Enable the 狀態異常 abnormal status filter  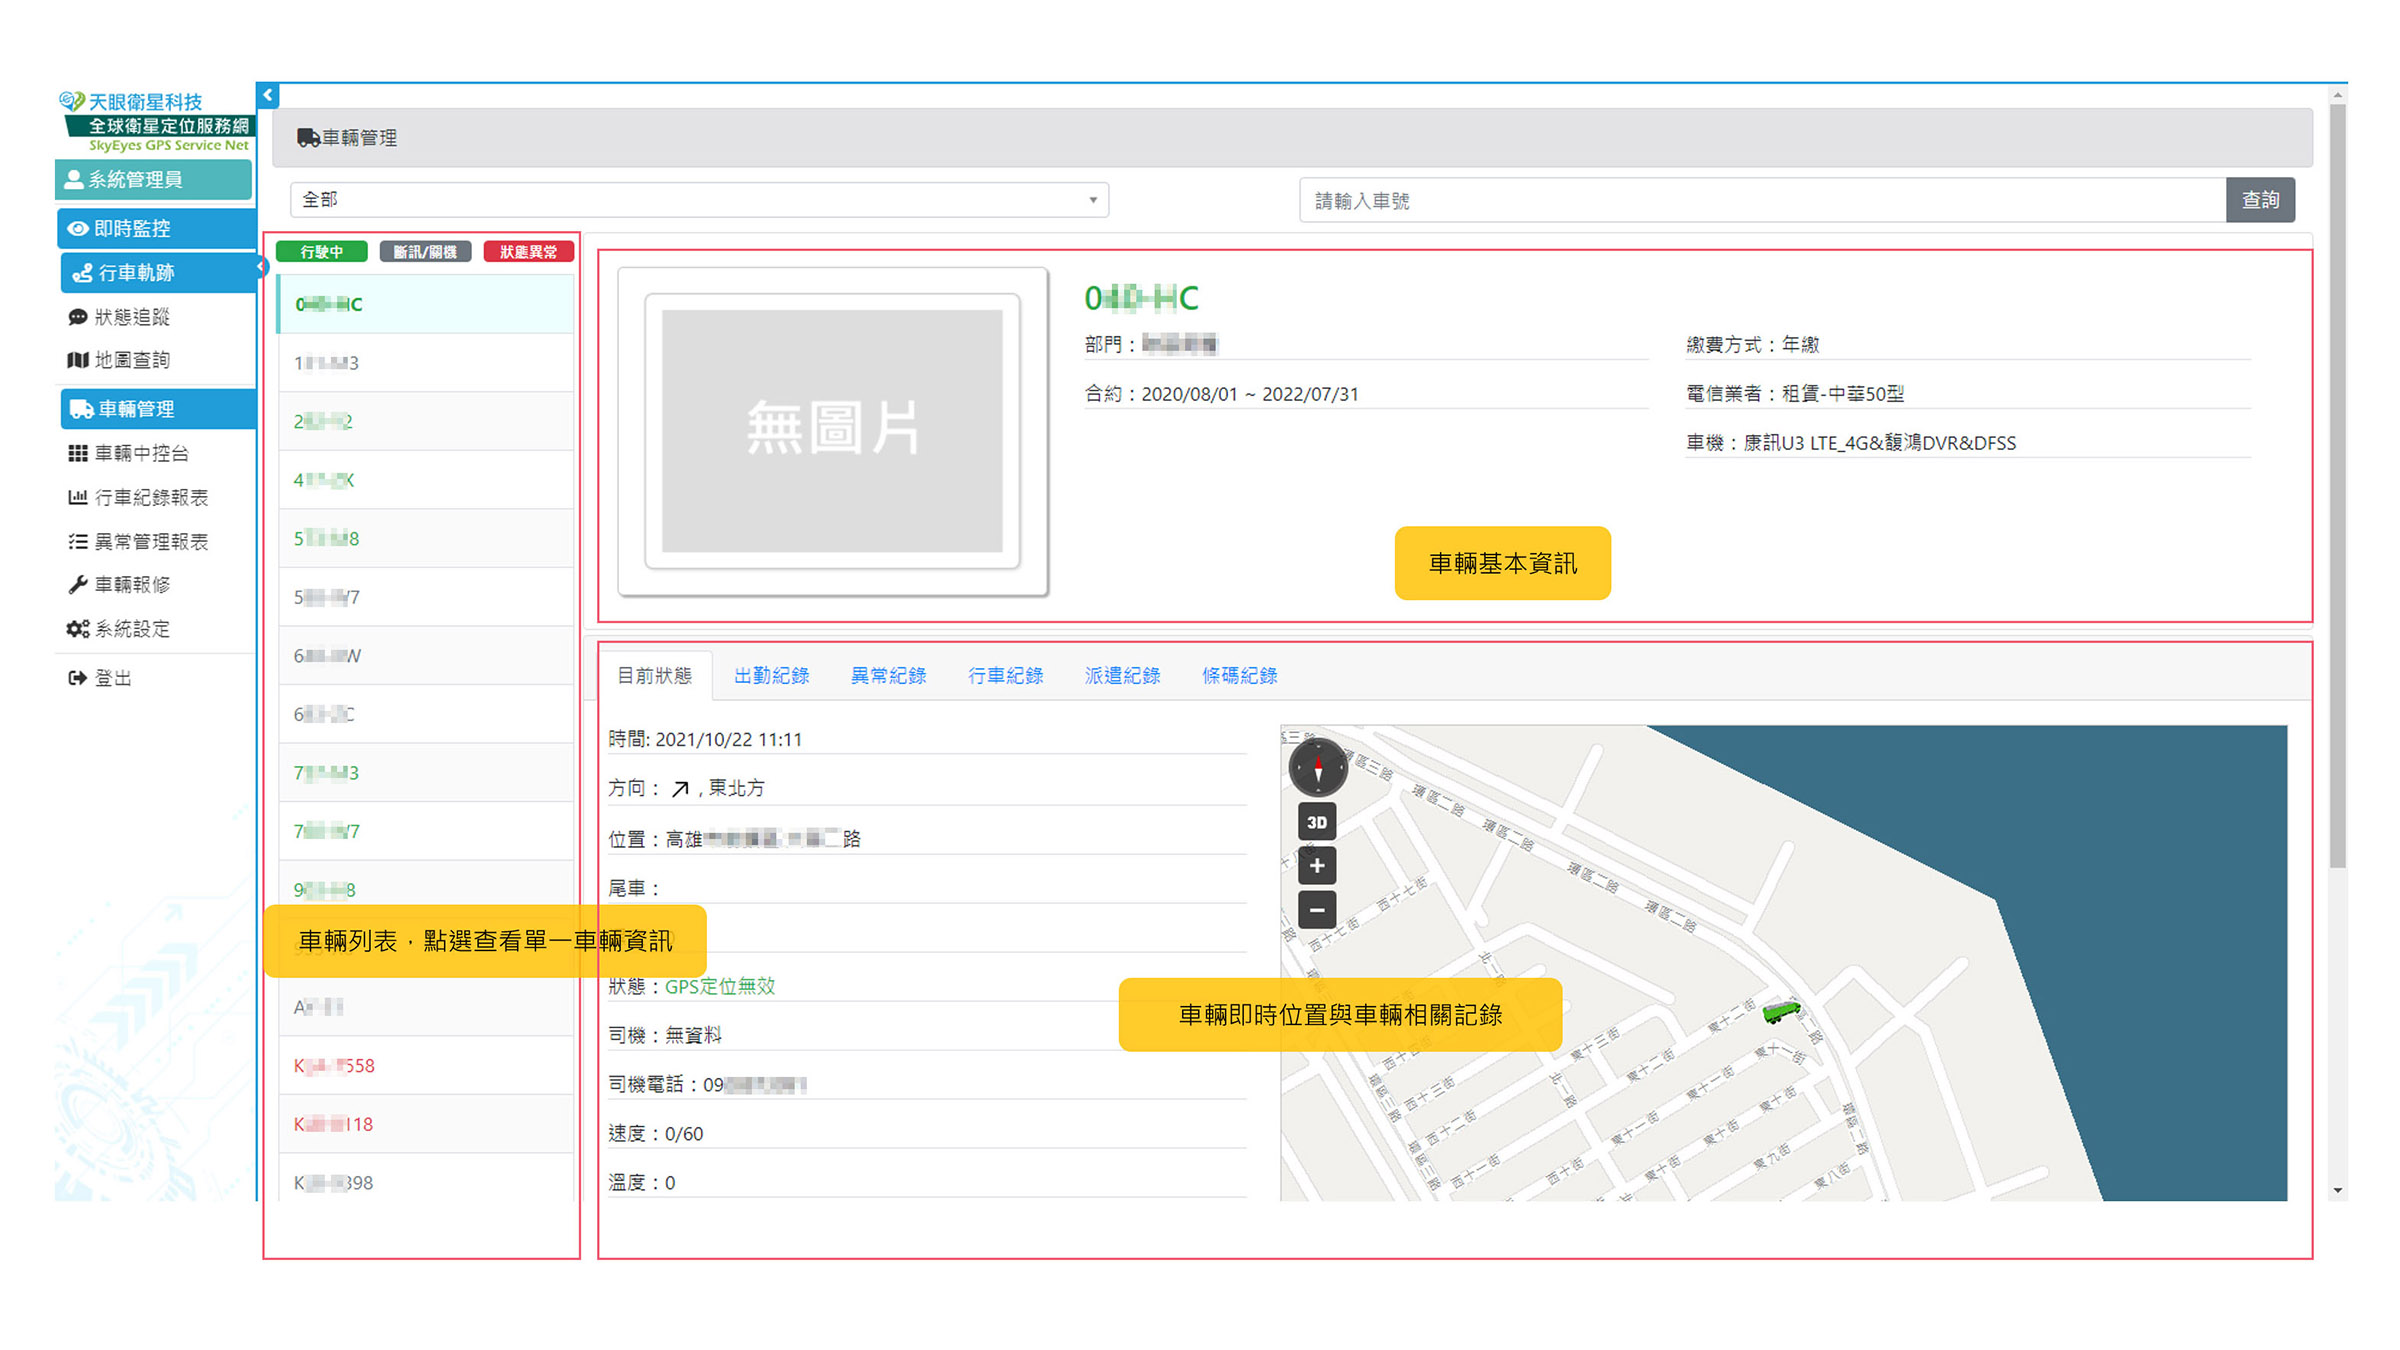coord(529,251)
